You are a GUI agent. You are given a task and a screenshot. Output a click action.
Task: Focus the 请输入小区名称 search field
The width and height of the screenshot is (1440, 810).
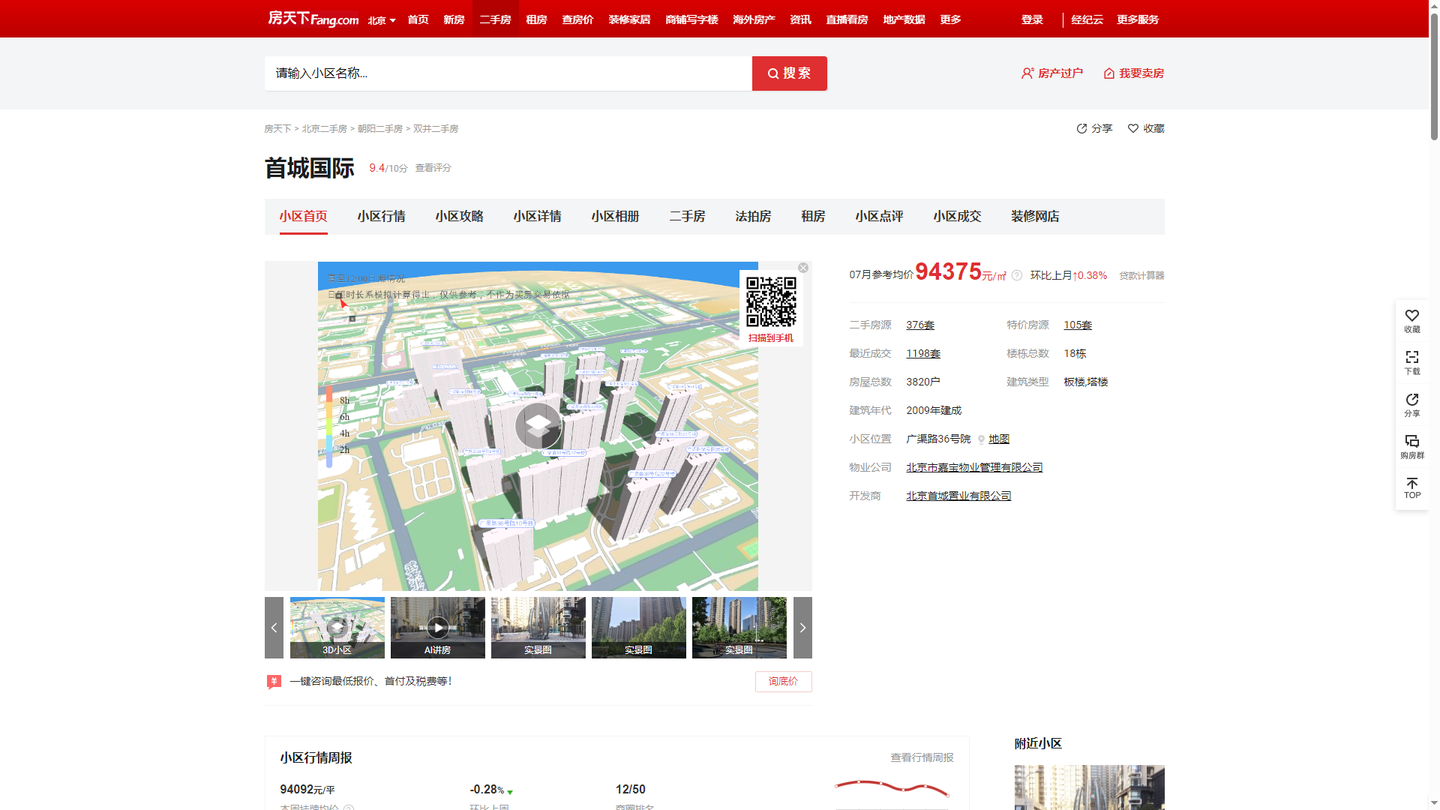point(508,73)
